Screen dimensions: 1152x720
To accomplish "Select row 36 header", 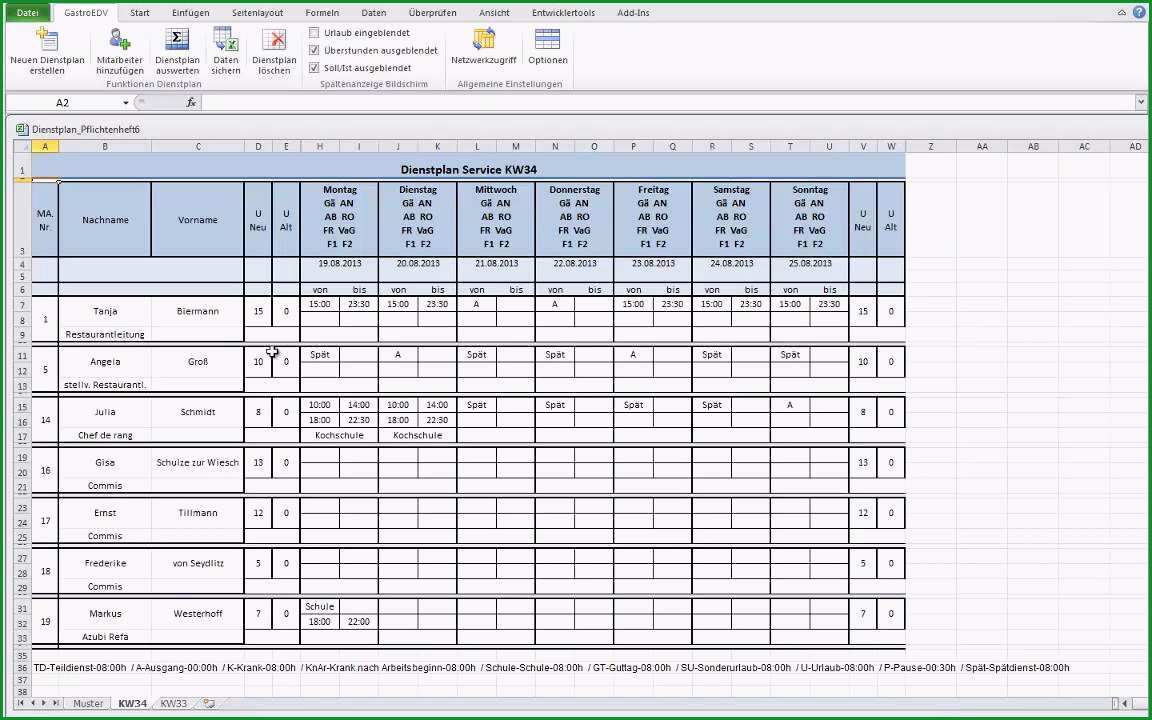I will 22,668.
